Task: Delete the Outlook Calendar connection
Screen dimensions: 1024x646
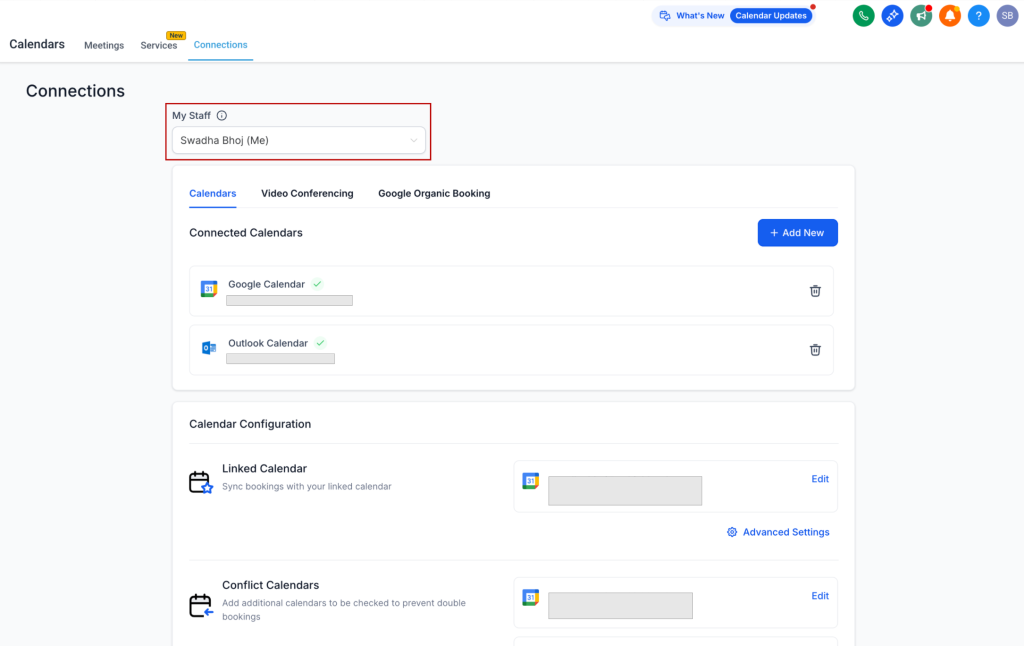Action: click(x=815, y=350)
